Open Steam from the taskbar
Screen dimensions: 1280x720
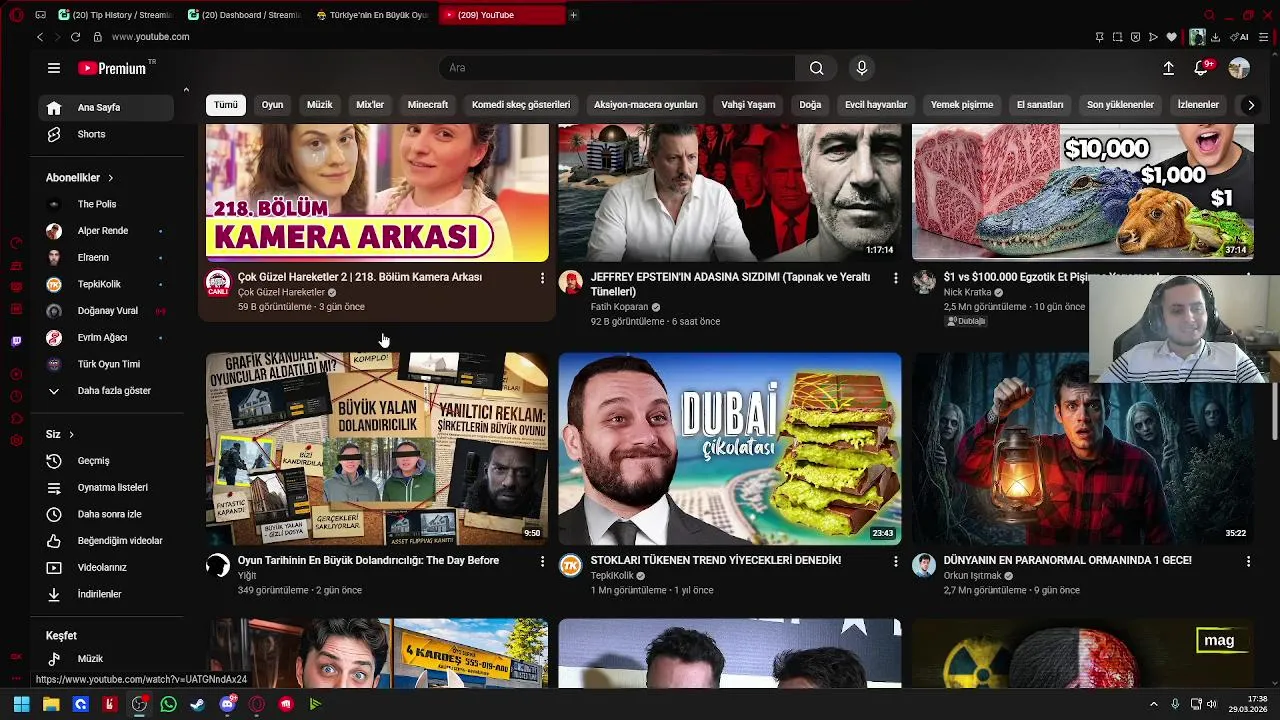click(198, 704)
